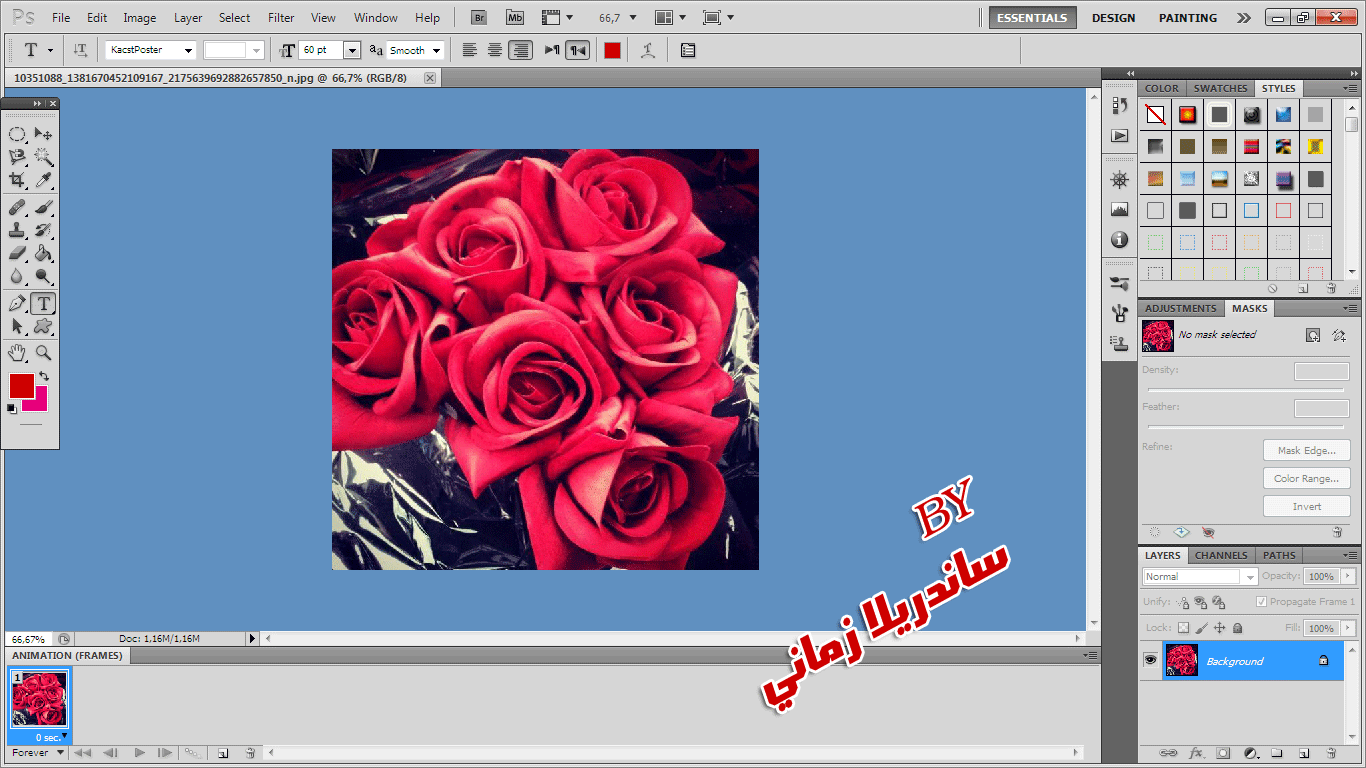Select the Pen tool
This screenshot has width=1366, height=768.
pos(17,304)
